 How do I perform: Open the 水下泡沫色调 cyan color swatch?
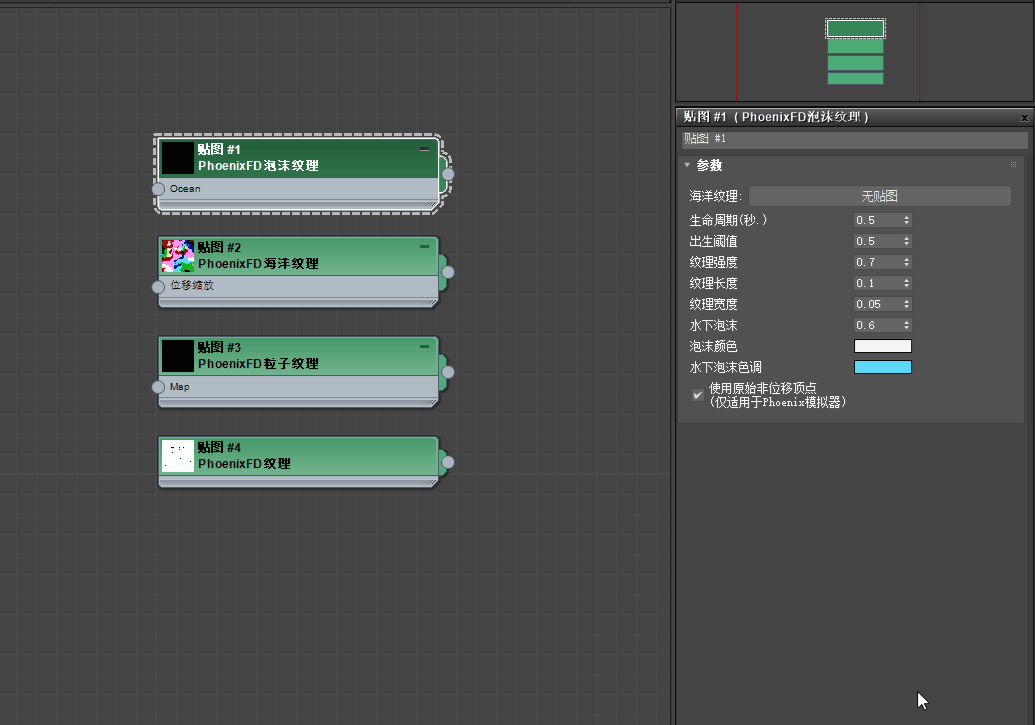pyautogui.click(x=883, y=367)
